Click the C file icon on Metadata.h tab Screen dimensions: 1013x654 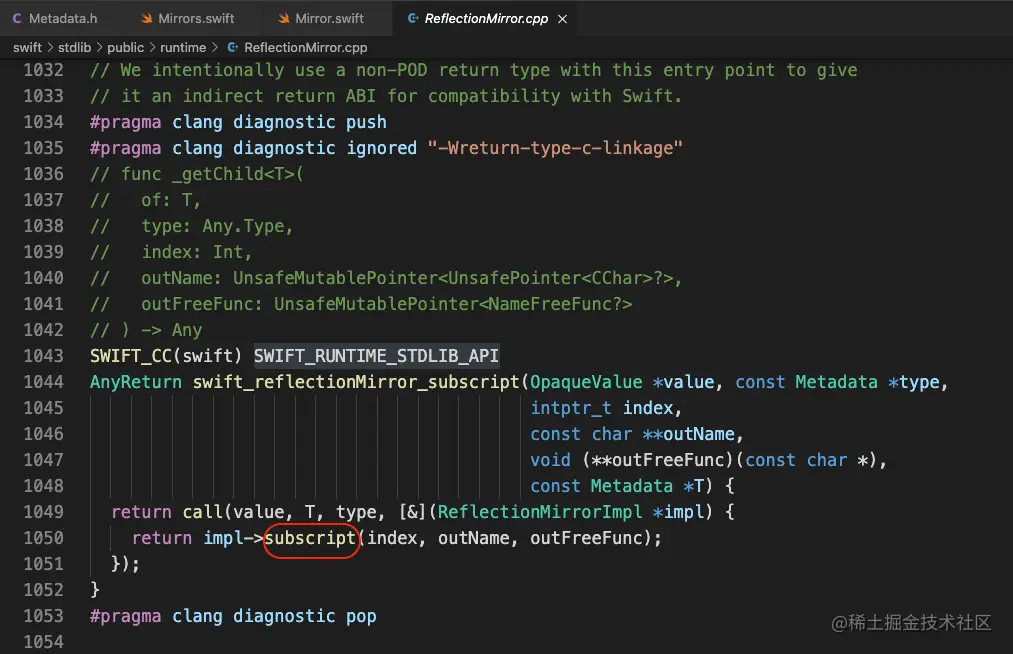pos(17,18)
